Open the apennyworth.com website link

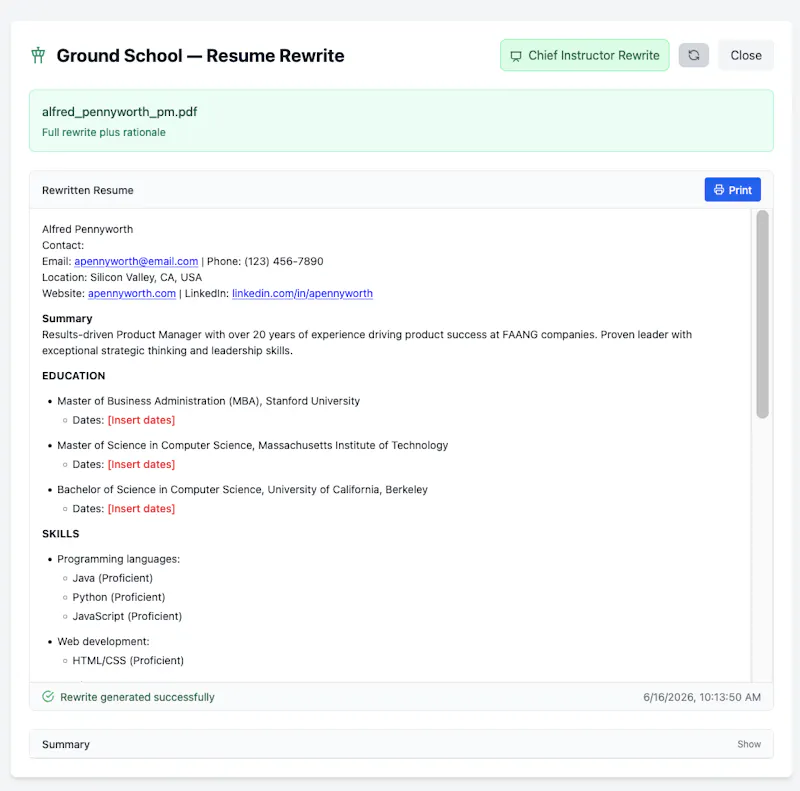[132, 293]
